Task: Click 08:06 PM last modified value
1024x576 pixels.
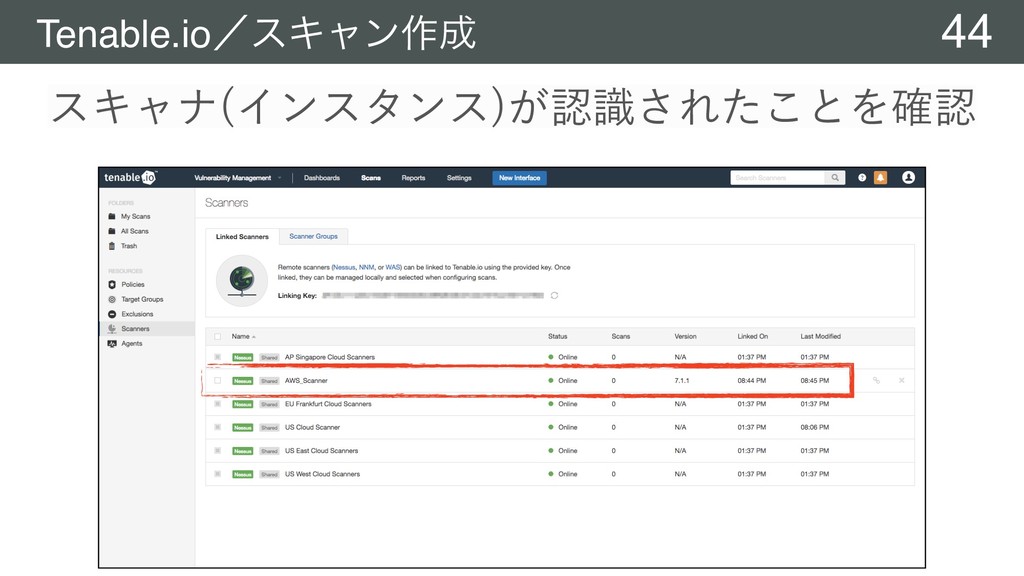Action: pos(814,428)
